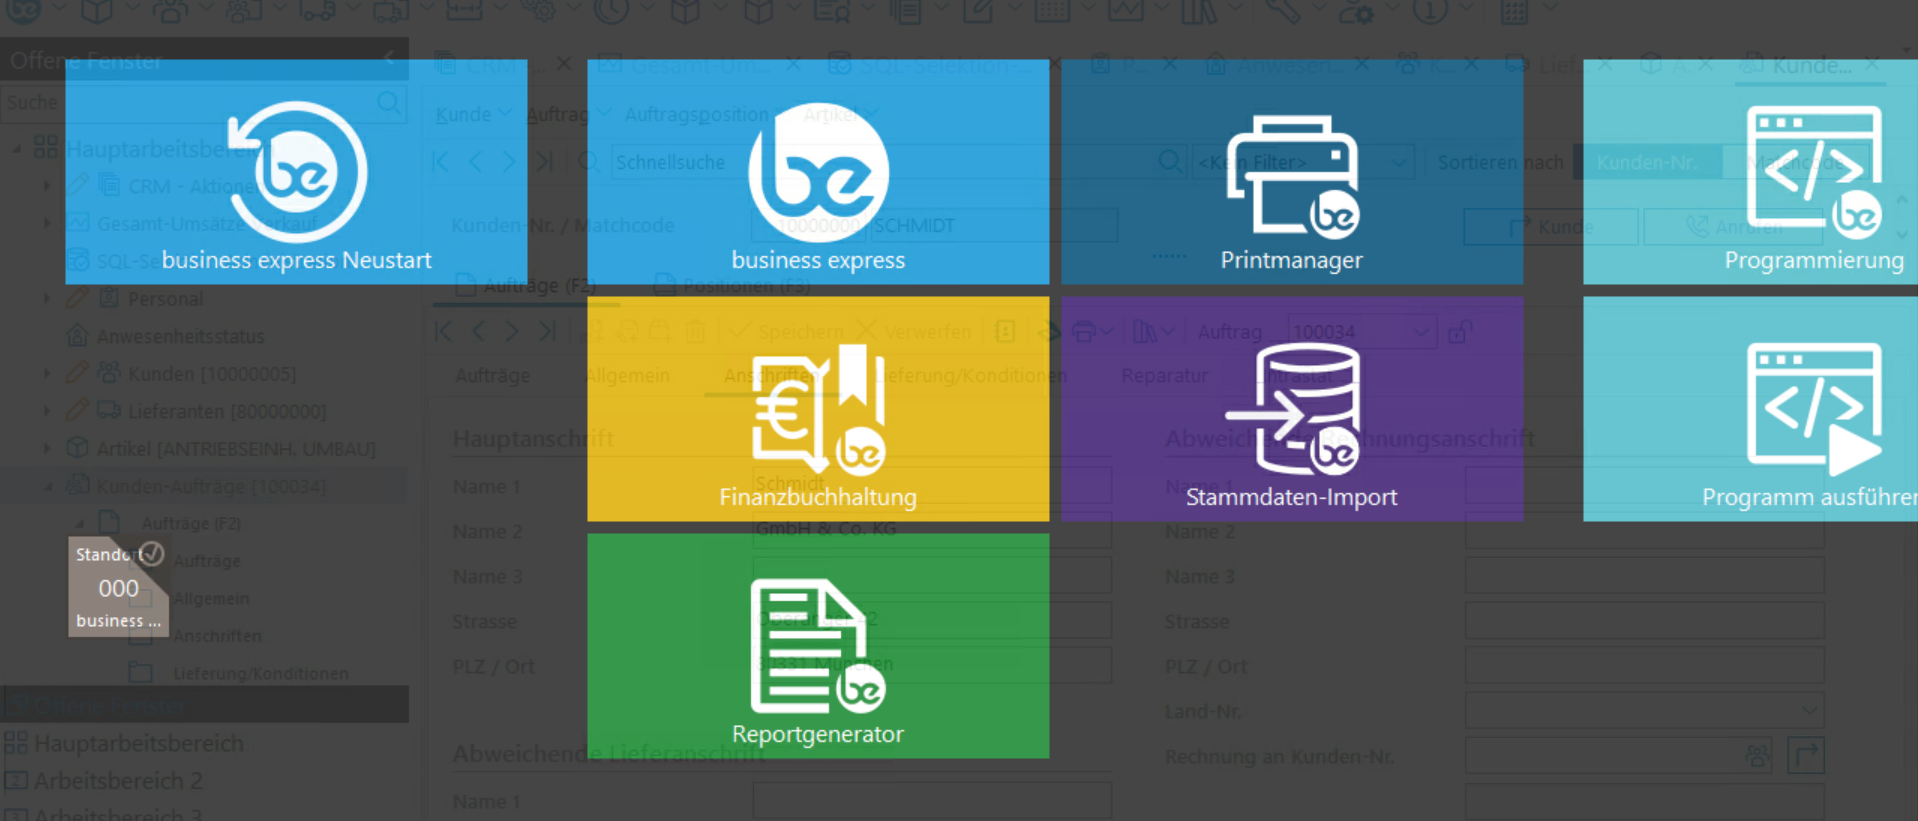Open the Auftrag number 100034 dropdown
Viewport: 1918px width, 821px height.
coord(1422,332)
